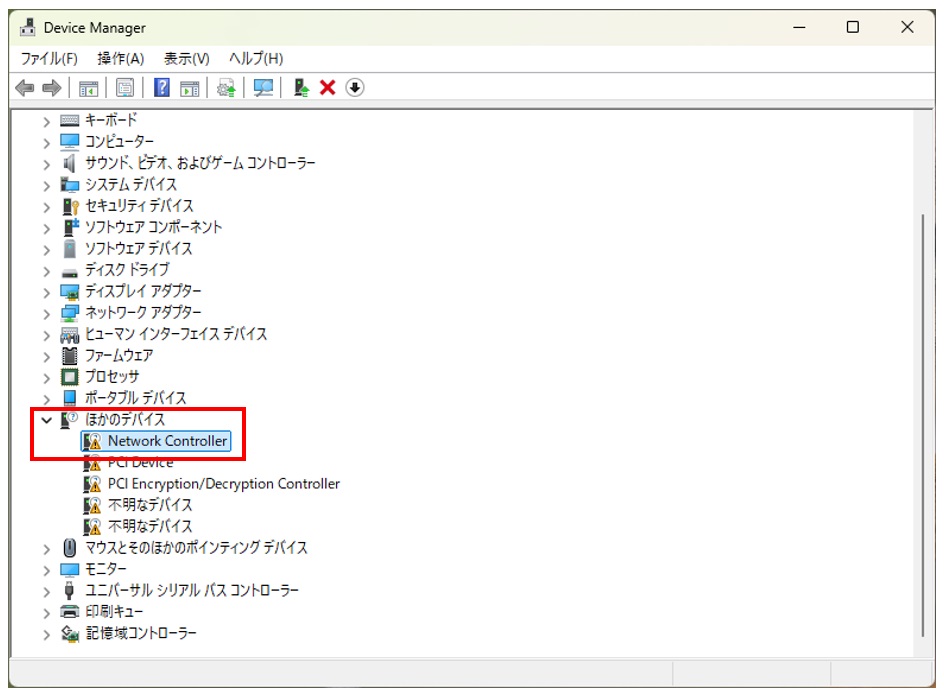The height and width of the screenshot is (697, 944).
Task: Expand the ユニバーサル シリアル バス コントローラー node
Action: [46, 590]
